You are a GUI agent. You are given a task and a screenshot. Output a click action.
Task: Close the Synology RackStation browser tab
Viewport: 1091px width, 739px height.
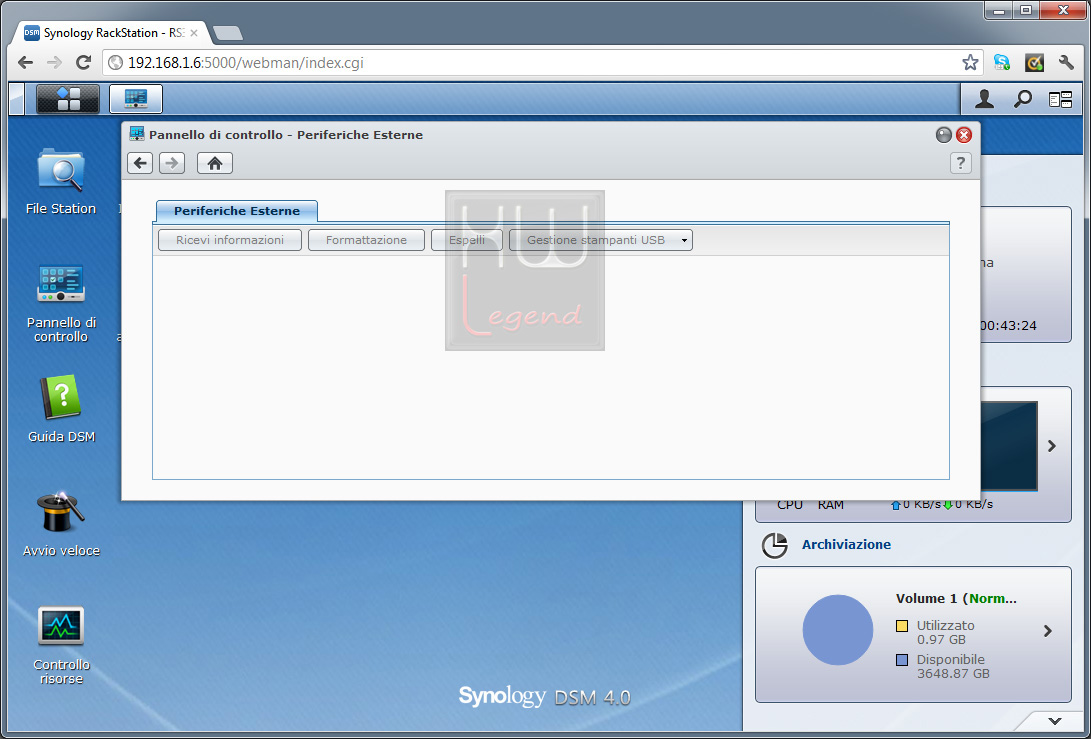[x=193, y=33]
